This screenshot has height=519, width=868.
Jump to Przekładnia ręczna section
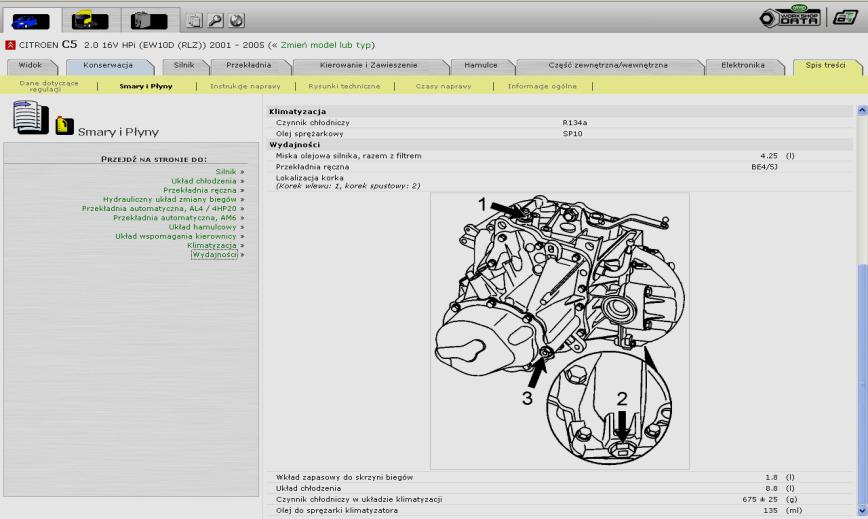(x=200, y=190)
